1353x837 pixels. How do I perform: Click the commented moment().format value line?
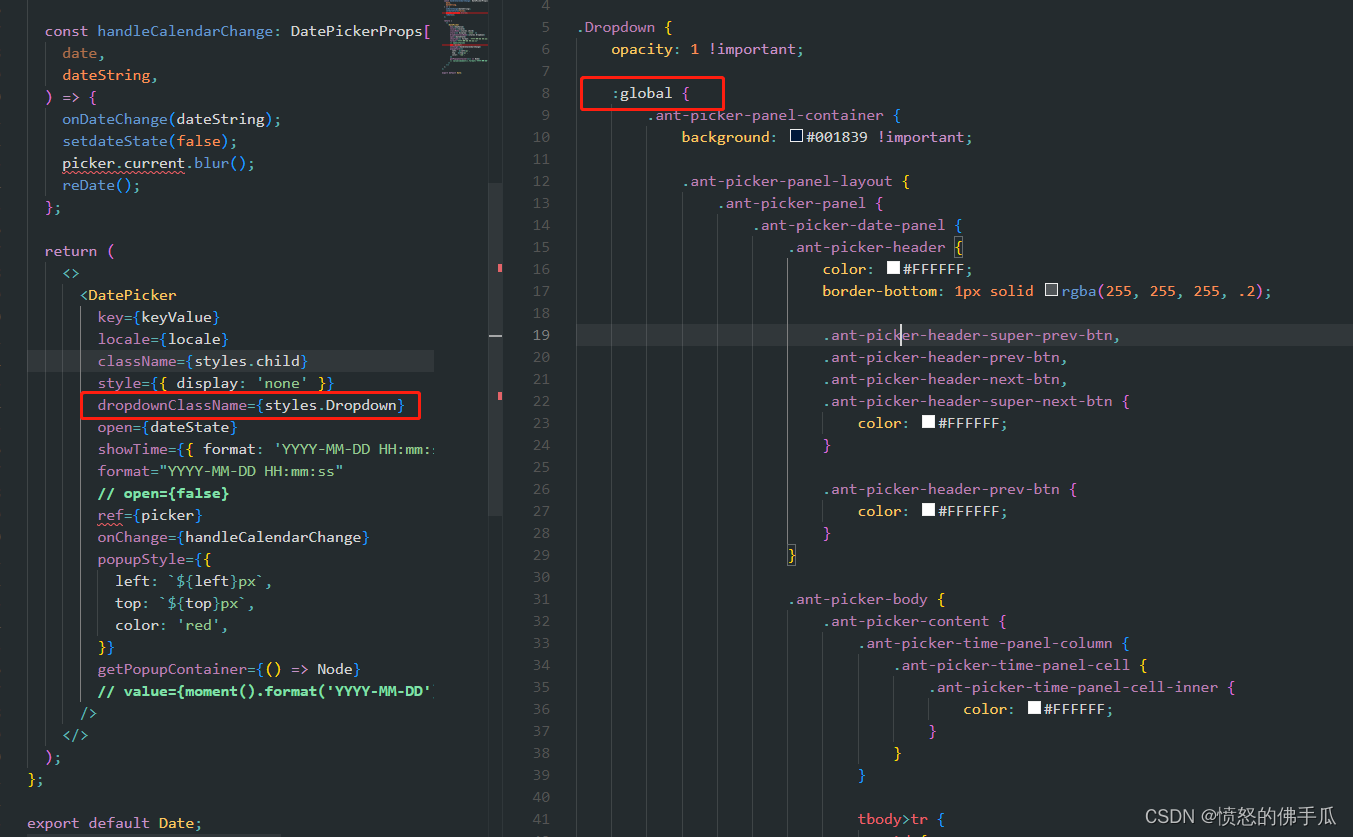coord(265,691)
